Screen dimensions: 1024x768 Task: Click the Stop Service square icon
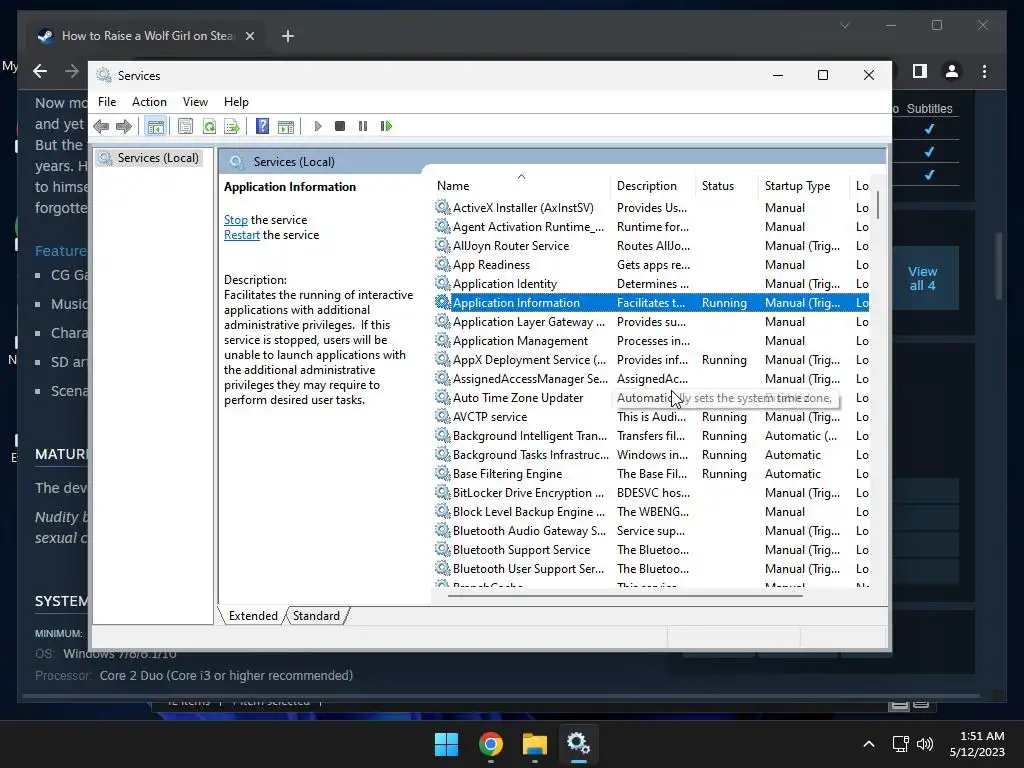coord(340,126)
